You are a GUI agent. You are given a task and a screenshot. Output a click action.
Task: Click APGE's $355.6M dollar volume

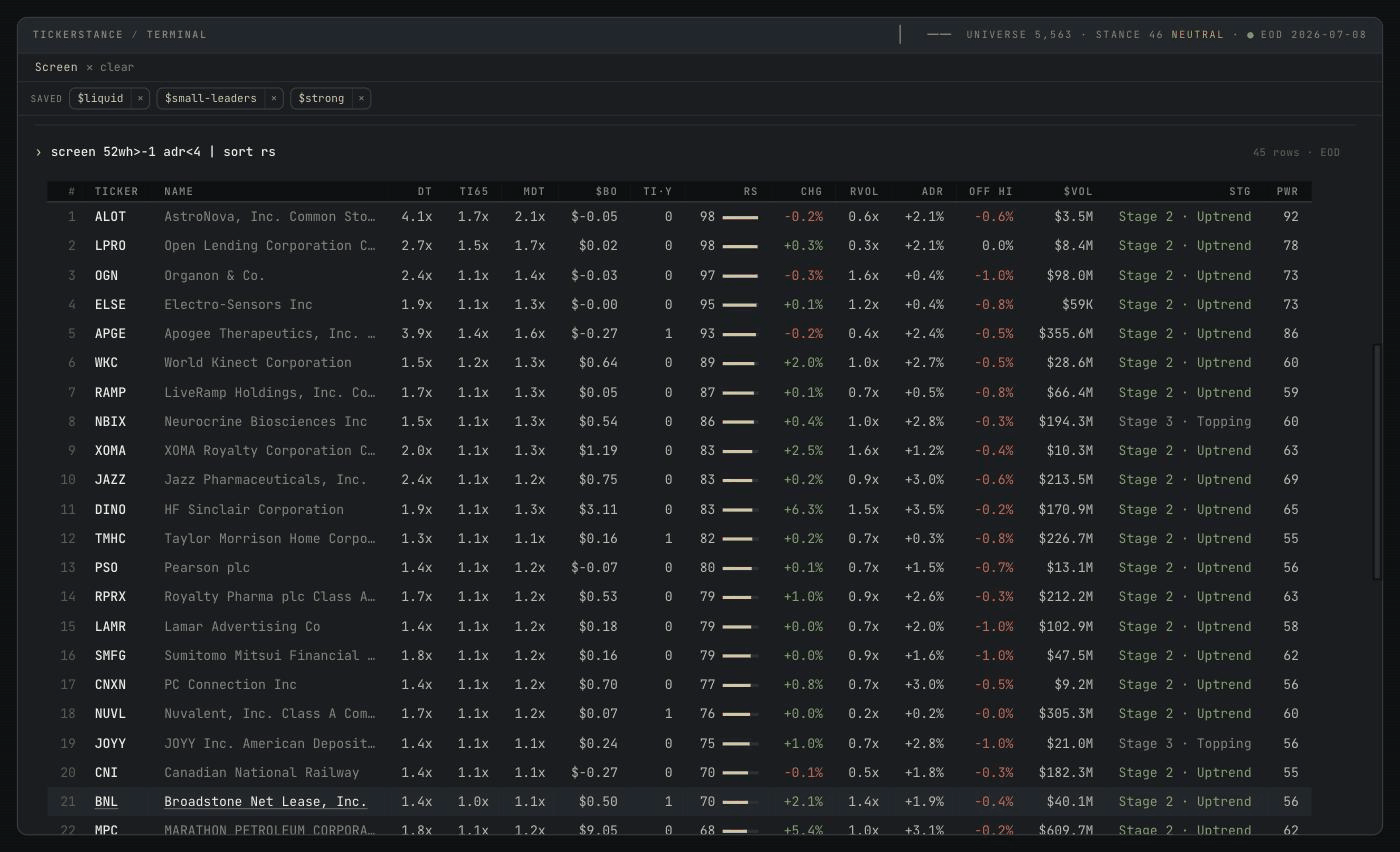point(1066,333)
